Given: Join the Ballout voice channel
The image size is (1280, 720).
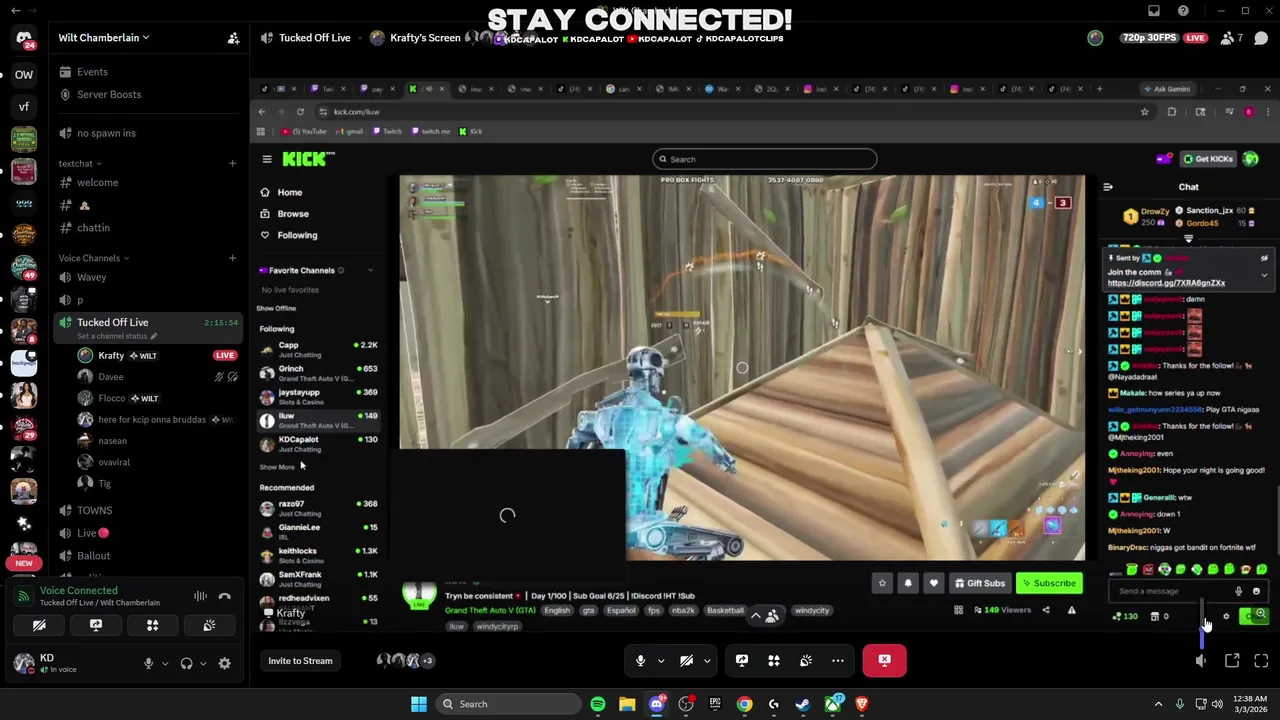Looking at the screenshot, I should 93,556.
